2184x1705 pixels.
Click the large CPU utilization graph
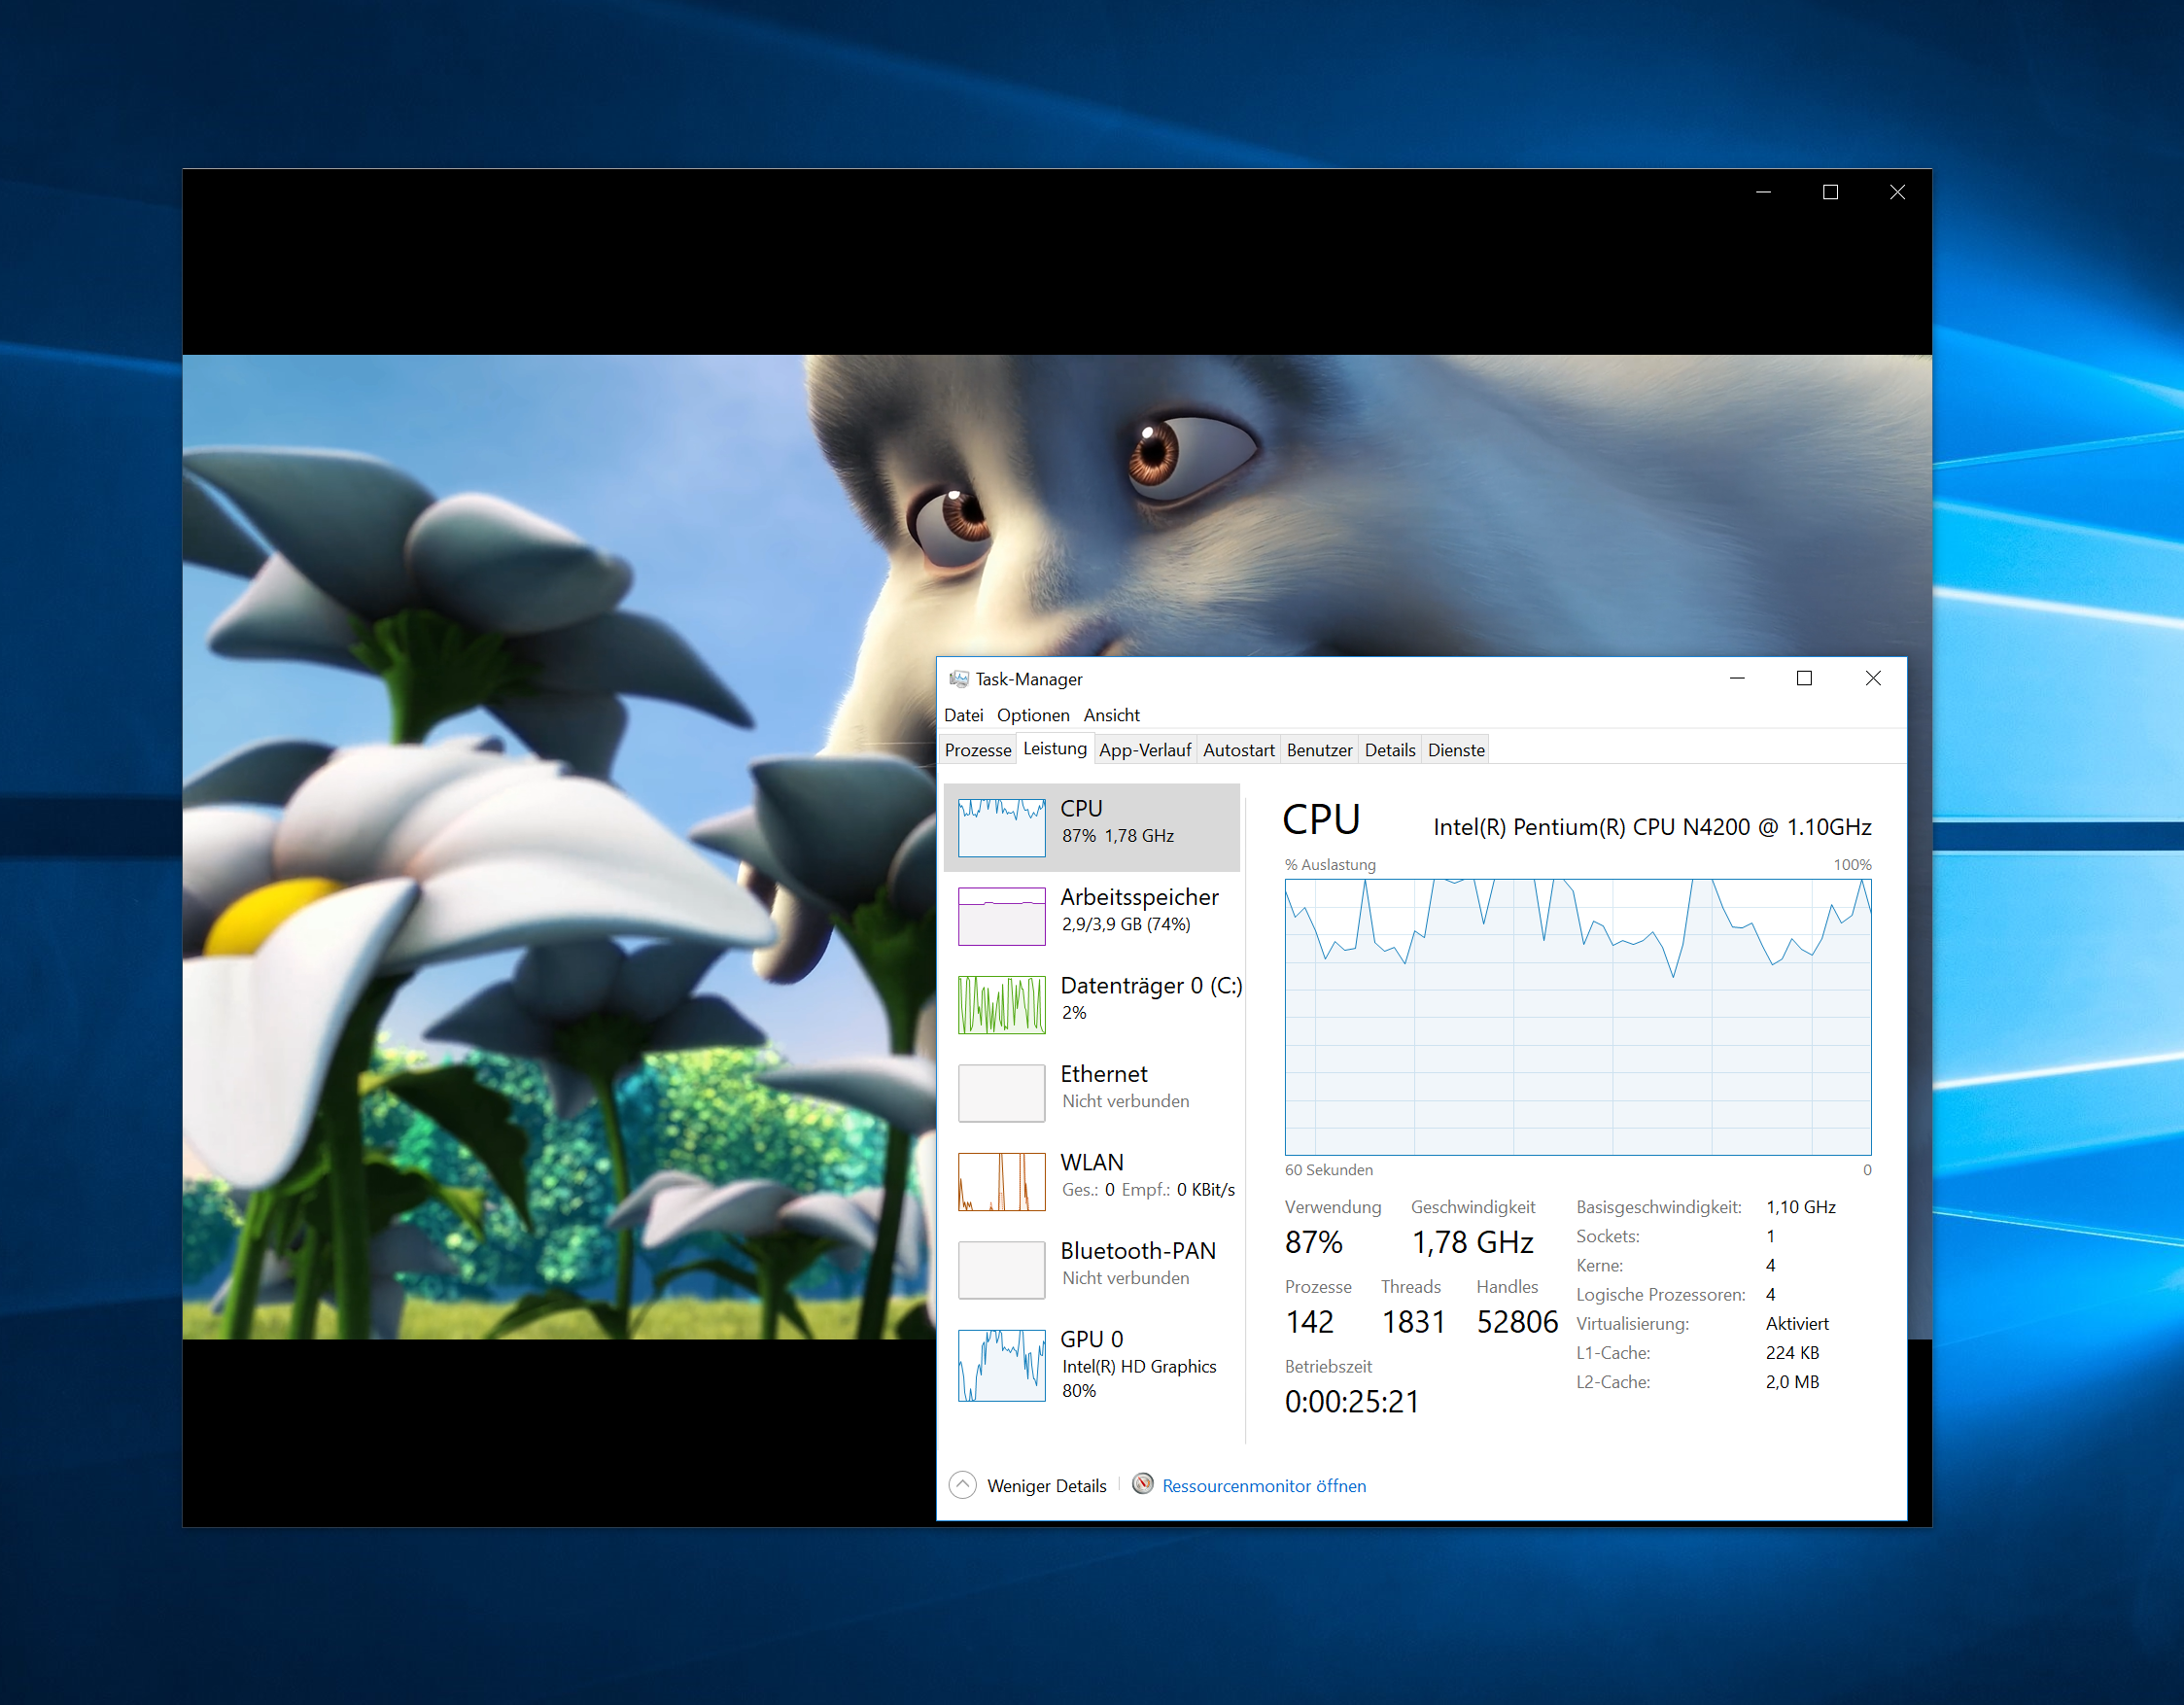[1577, 1016]
